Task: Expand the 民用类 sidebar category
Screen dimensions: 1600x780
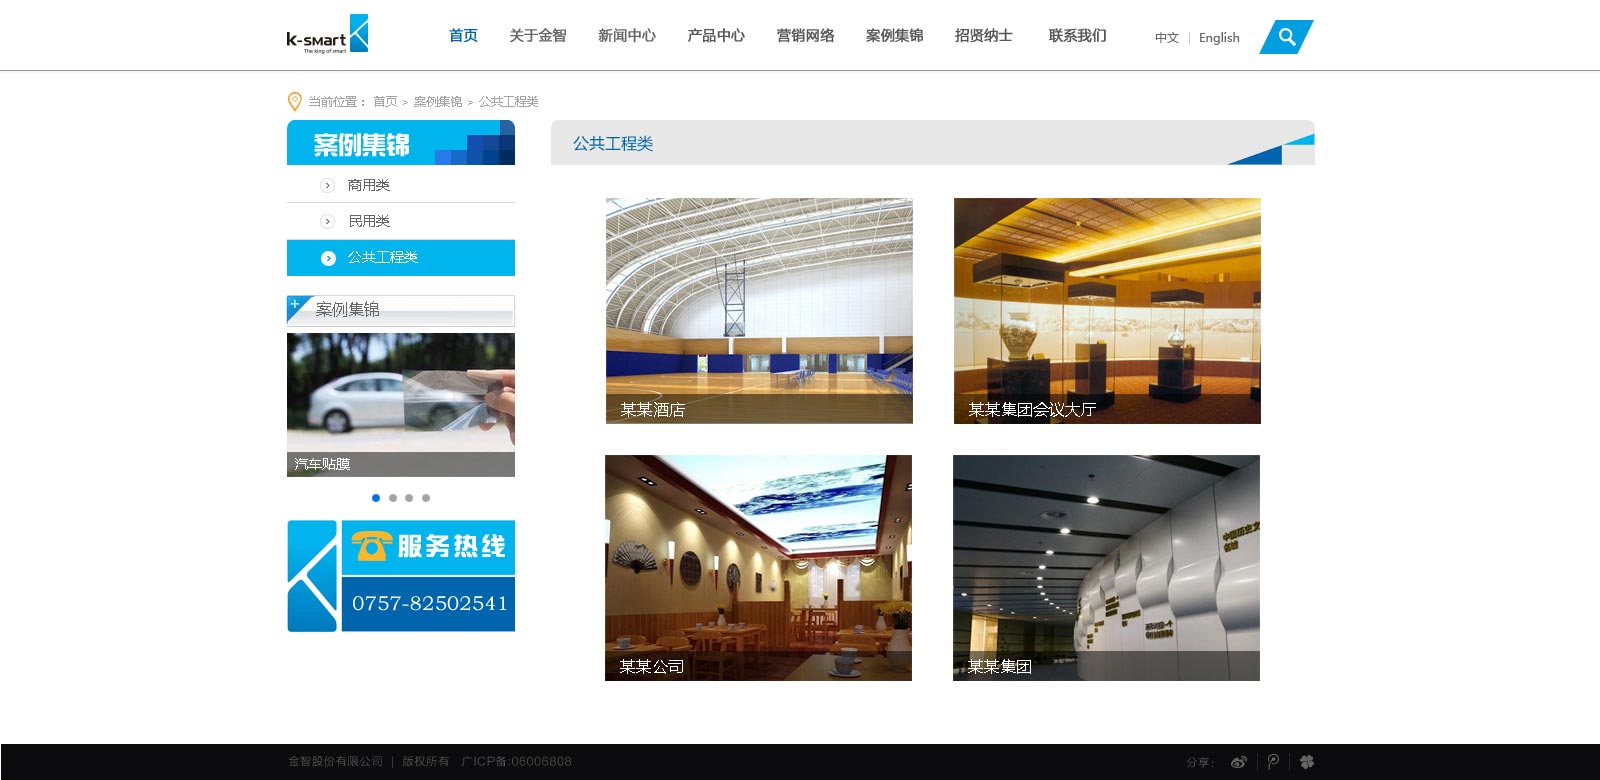Action: [x=368, y=221]
